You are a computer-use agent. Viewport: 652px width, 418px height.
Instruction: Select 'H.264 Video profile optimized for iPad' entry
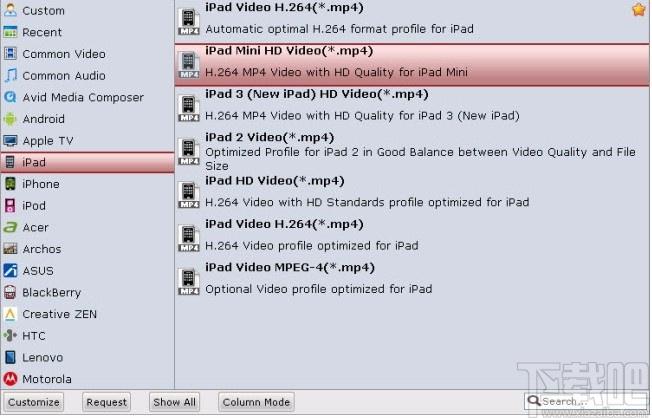(x=412, y=238)
